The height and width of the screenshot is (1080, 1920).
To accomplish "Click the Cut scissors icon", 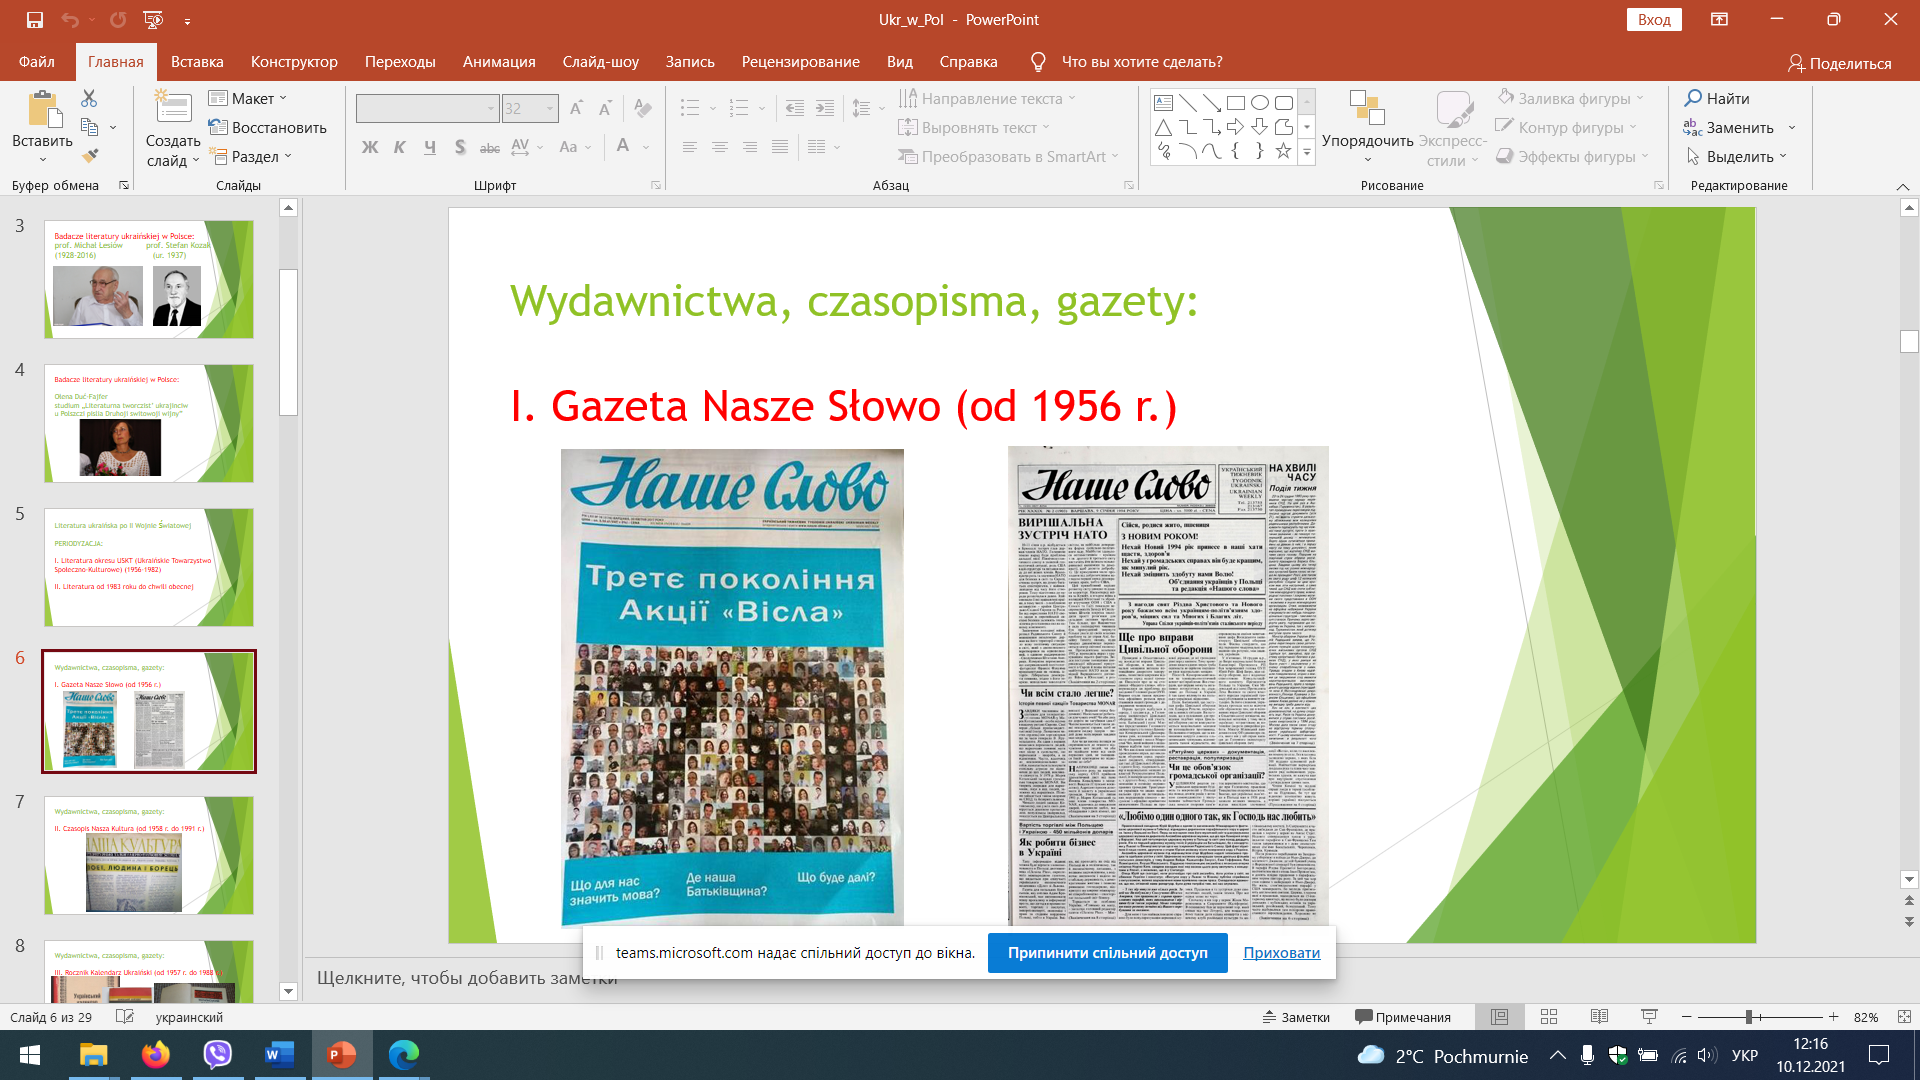I will click(89, 98).
